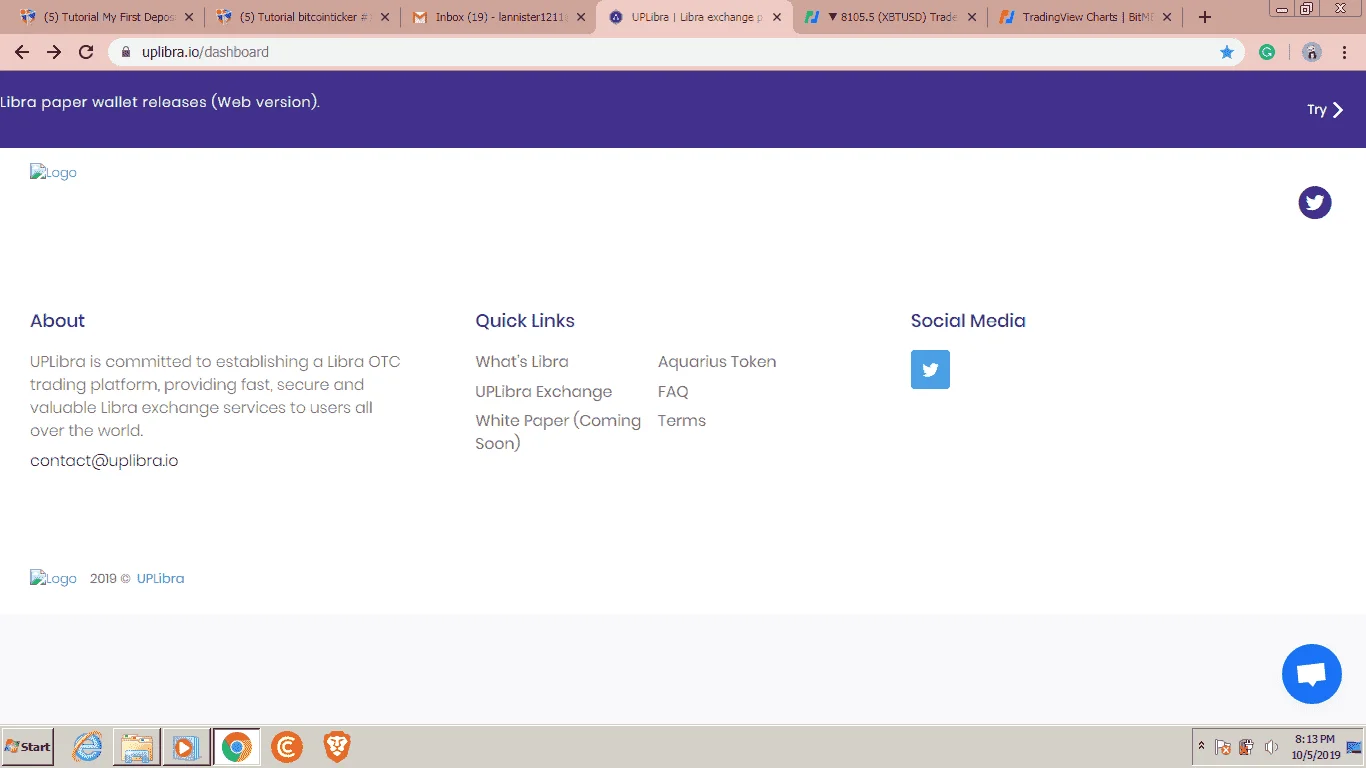Click the Social Media heading
Screen dimensions: 1366x768
968,321
